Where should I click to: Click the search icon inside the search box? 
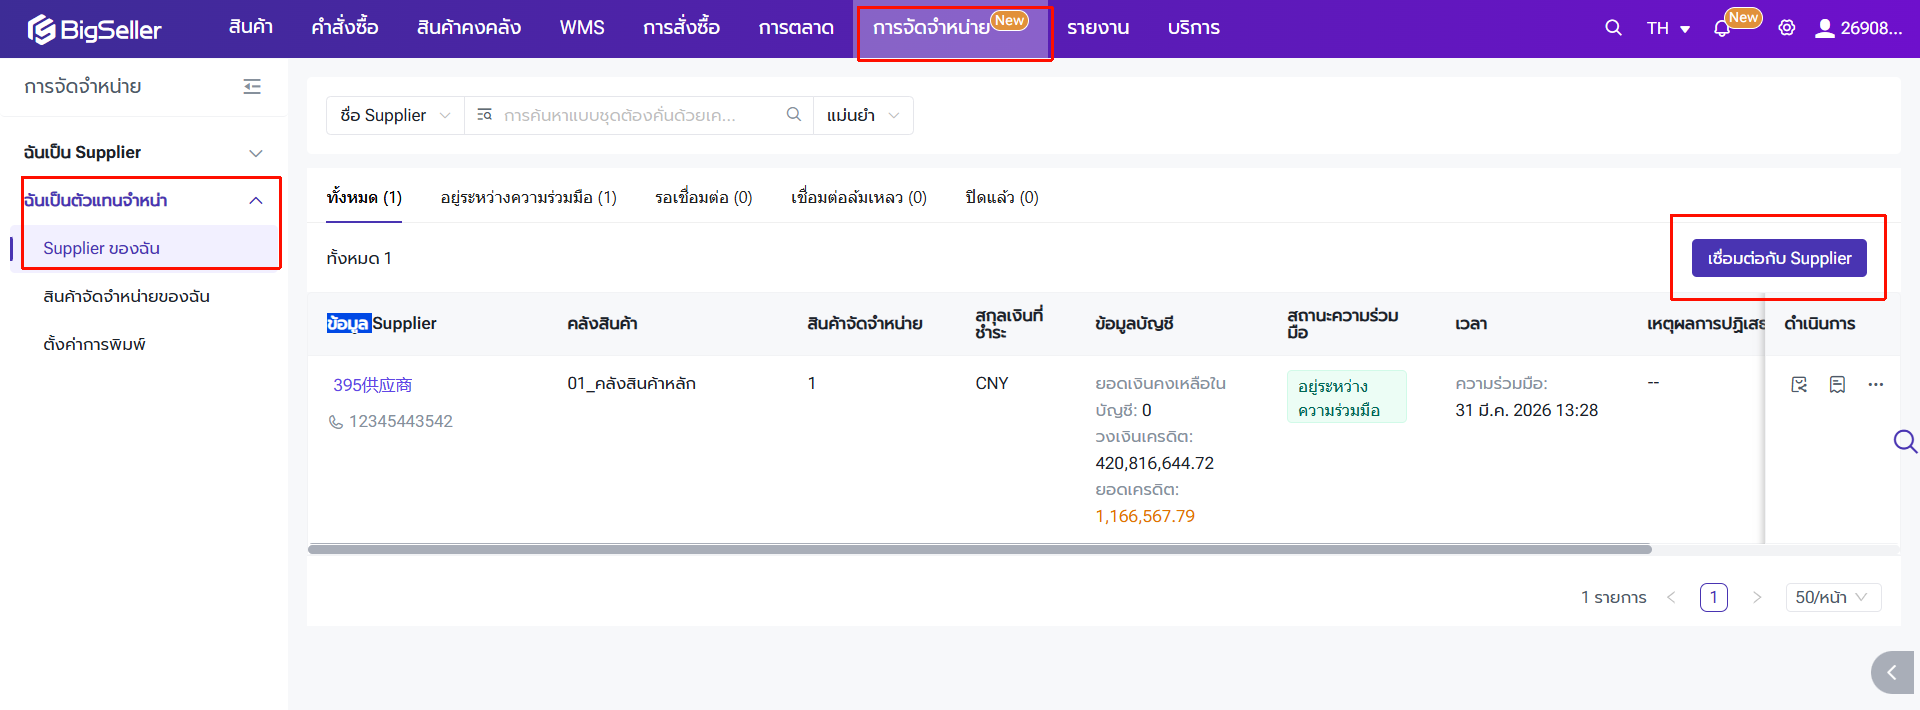coord(793,115)
